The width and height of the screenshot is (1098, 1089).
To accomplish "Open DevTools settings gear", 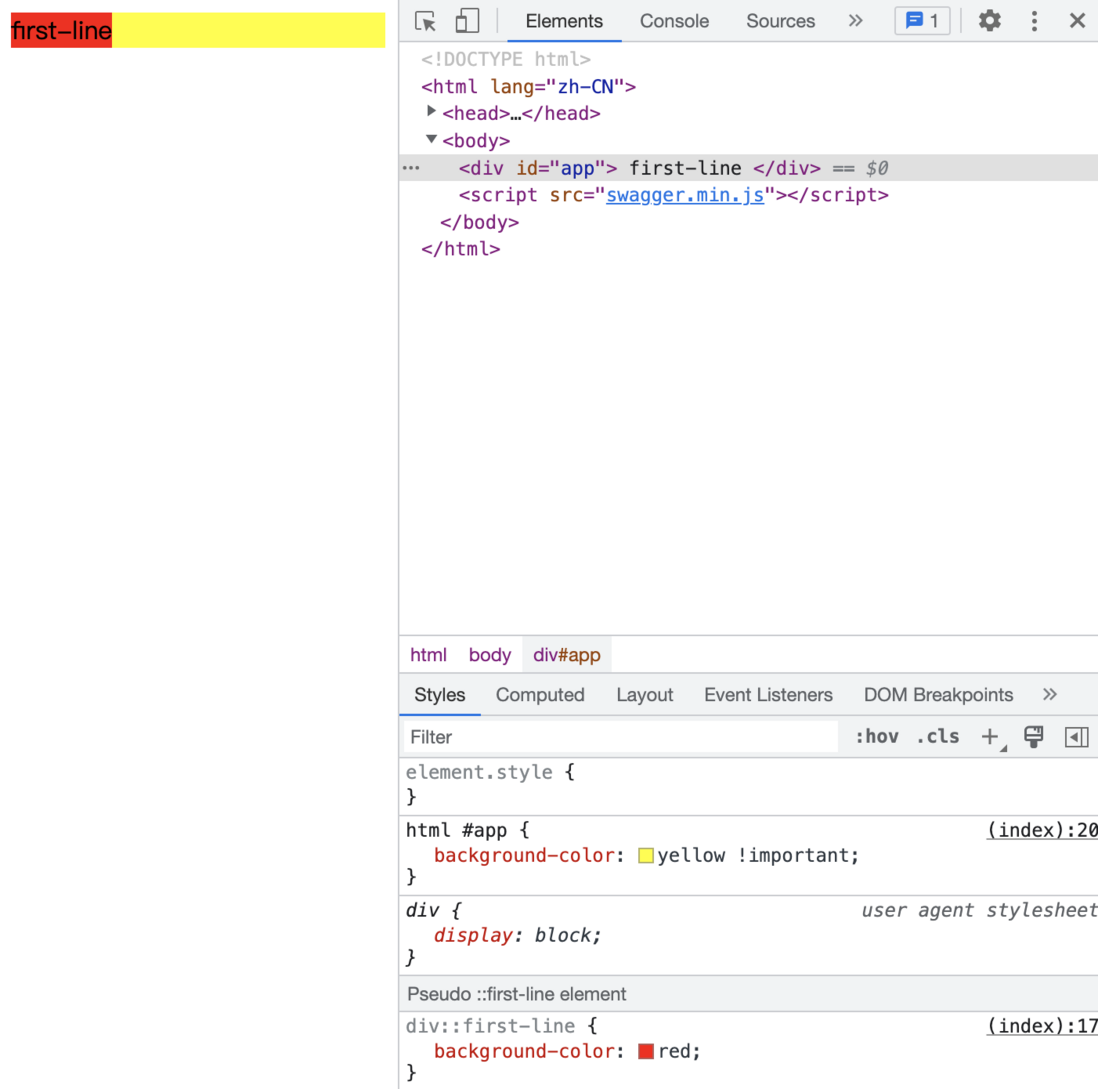I will (989, 21).
